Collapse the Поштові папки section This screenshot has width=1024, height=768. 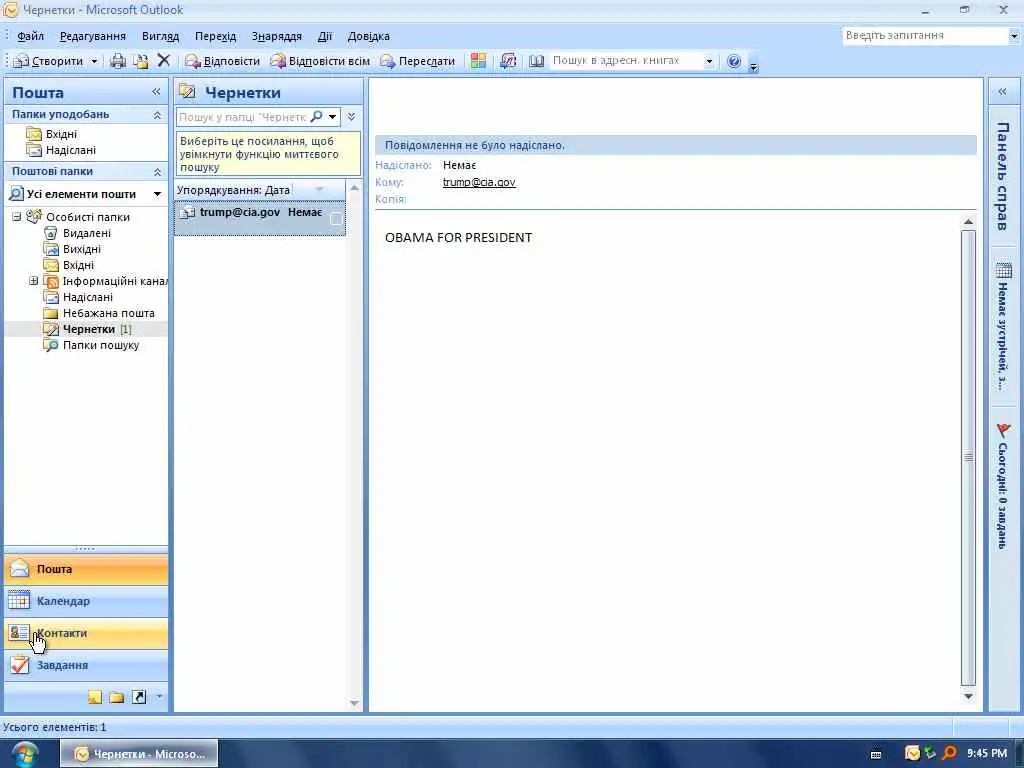click(x=157, y=172)
